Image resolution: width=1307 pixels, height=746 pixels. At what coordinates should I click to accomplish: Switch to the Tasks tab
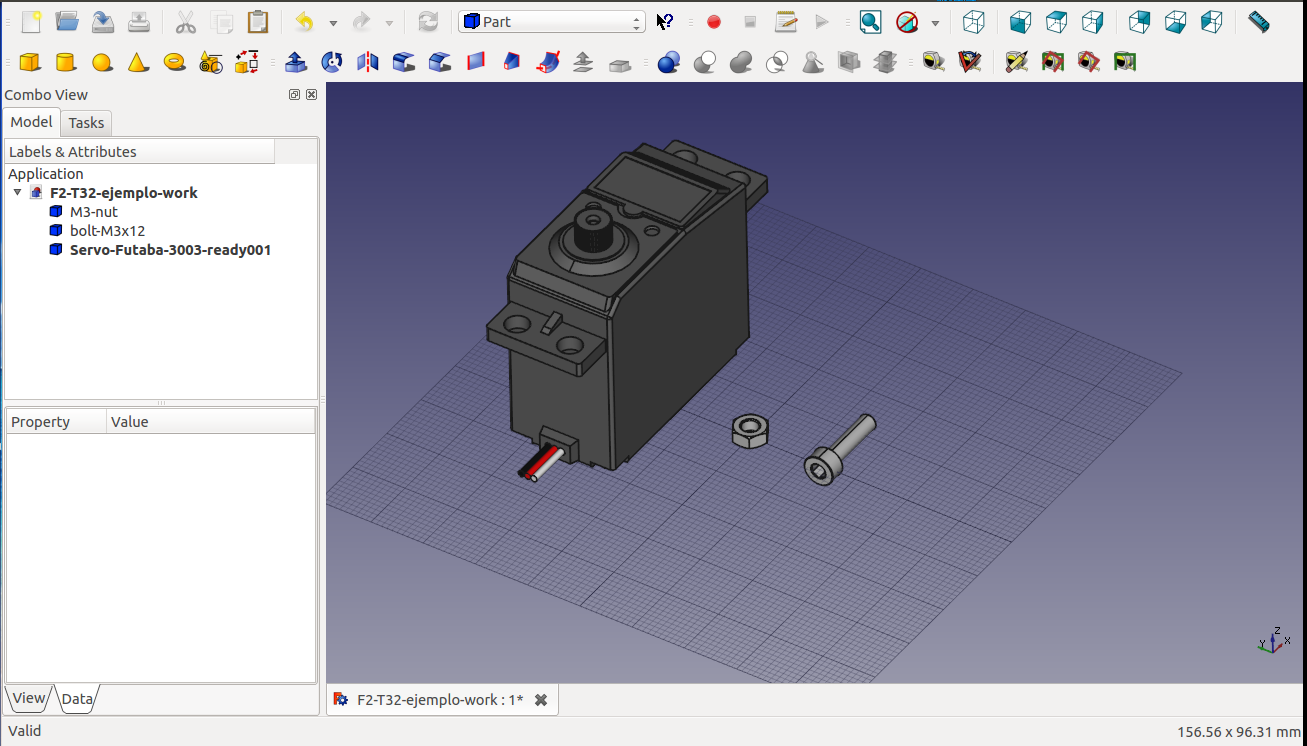pyautogui.click(x=86, y=123)
